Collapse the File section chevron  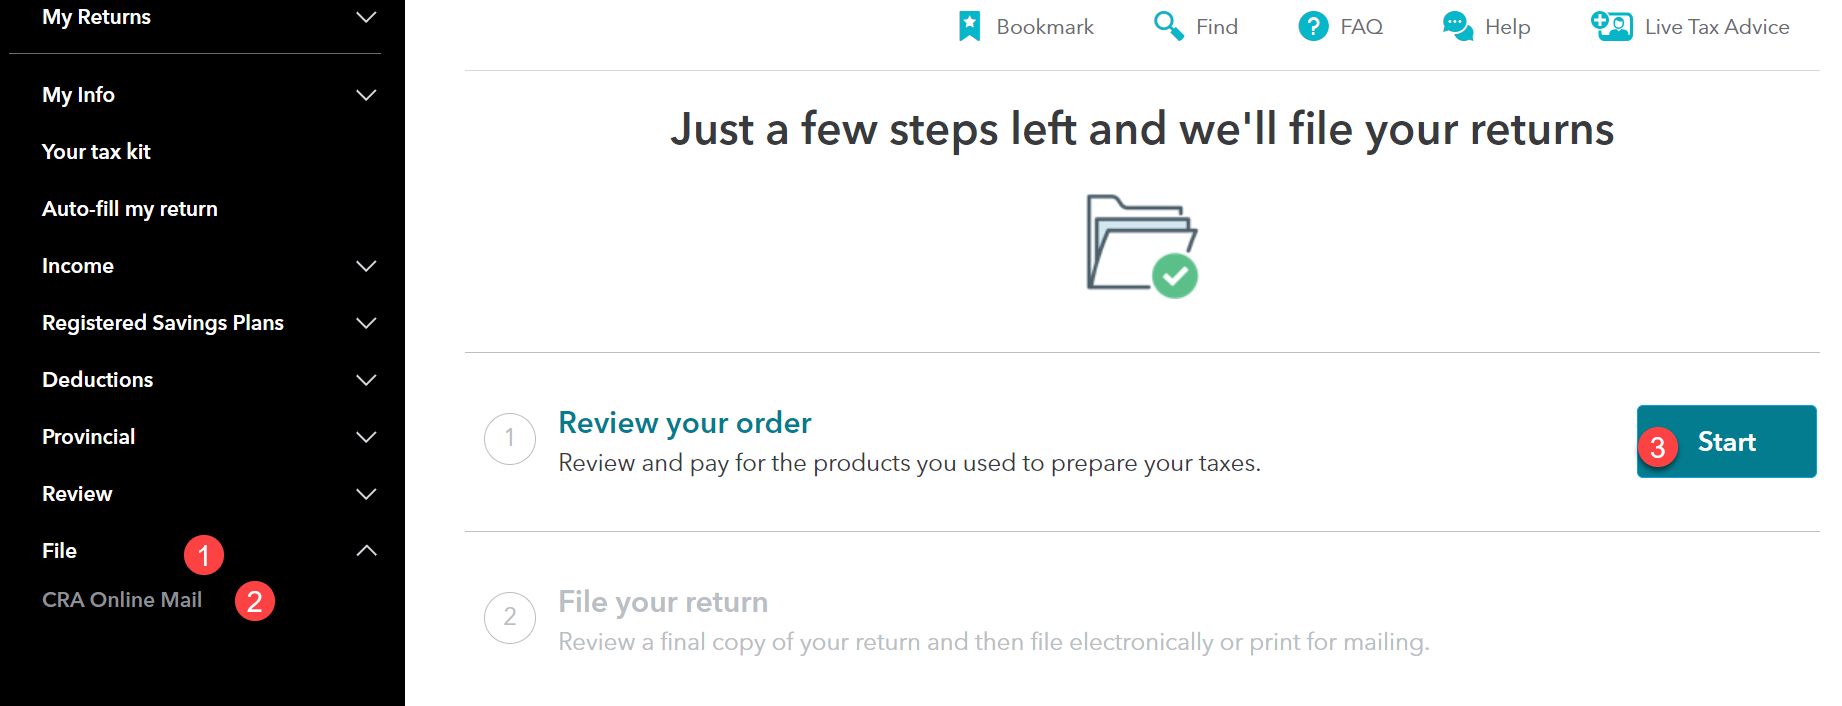point(367,551)
